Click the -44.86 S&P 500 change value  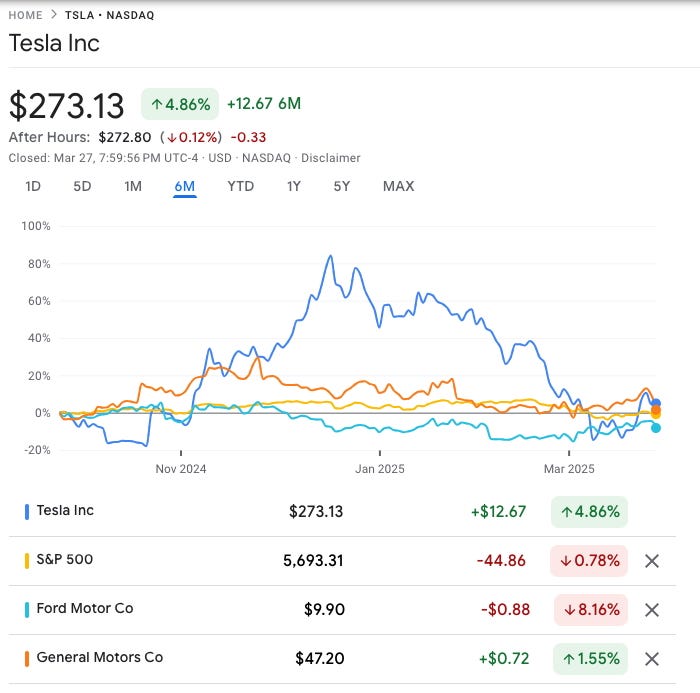click(501, 561)
